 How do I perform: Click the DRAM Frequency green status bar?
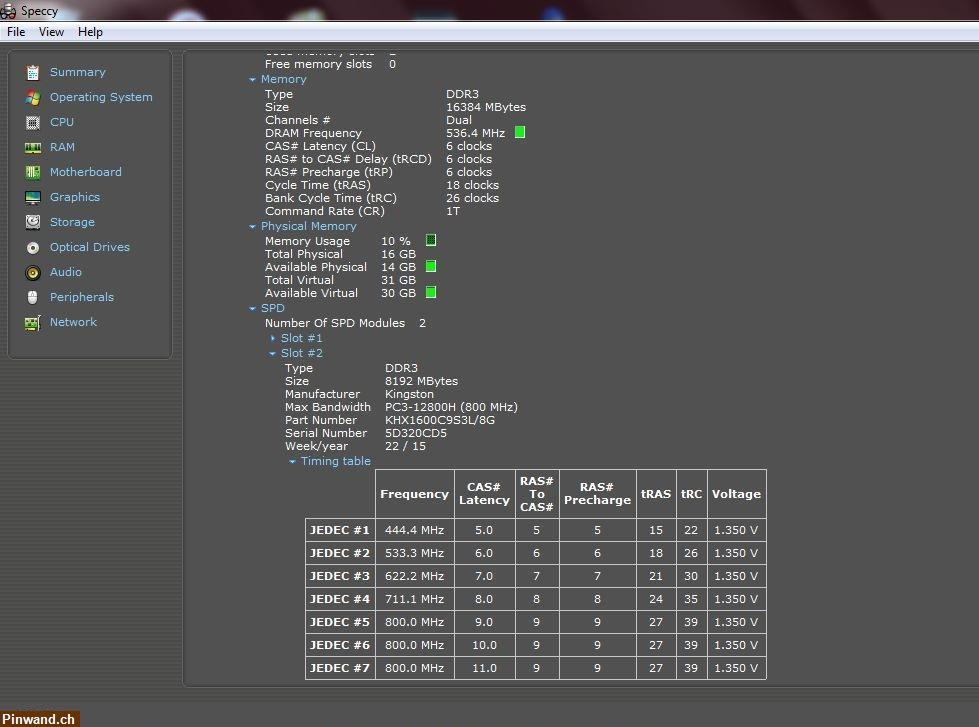click(x=520, y=132)
